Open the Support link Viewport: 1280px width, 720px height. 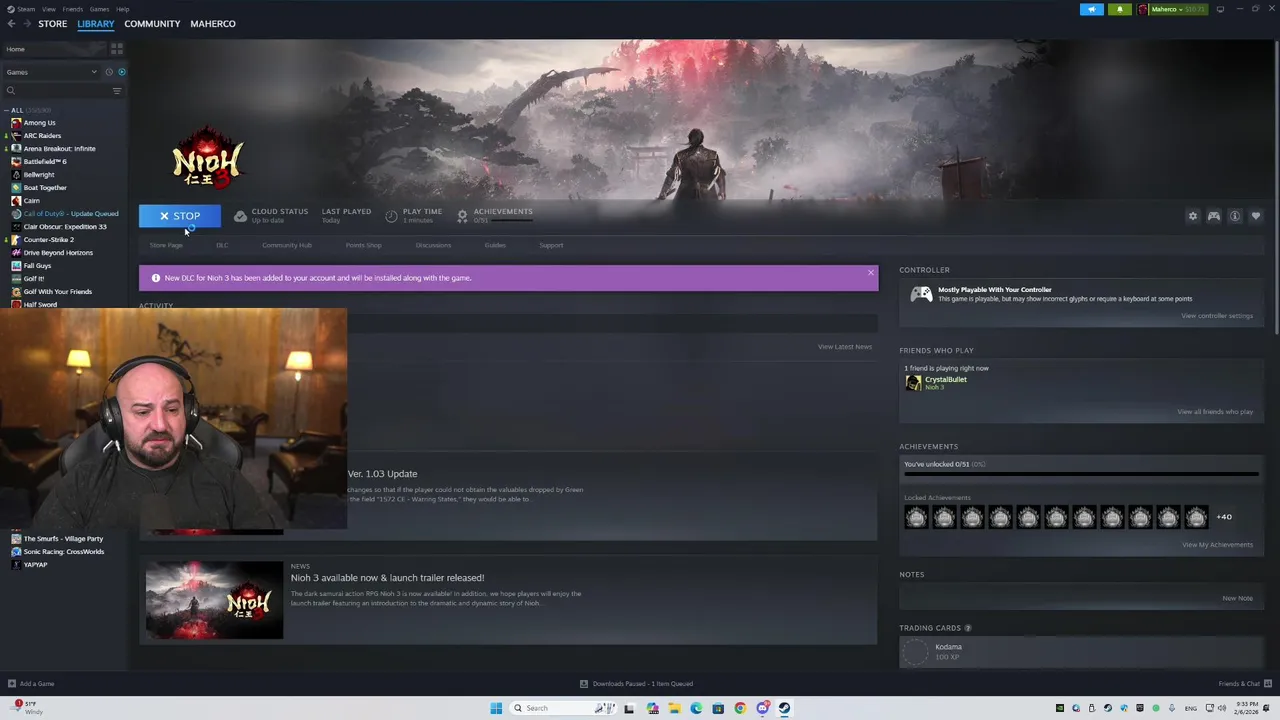551,245
